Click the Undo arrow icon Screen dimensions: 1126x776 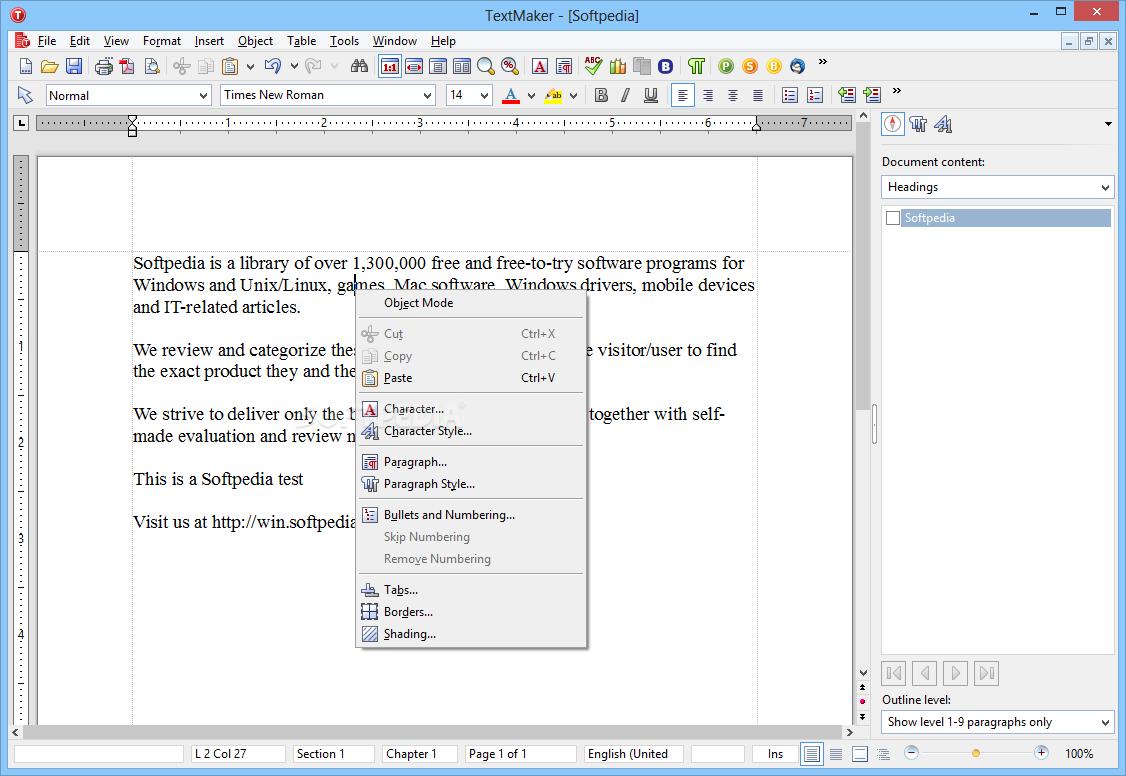[272, 67]
